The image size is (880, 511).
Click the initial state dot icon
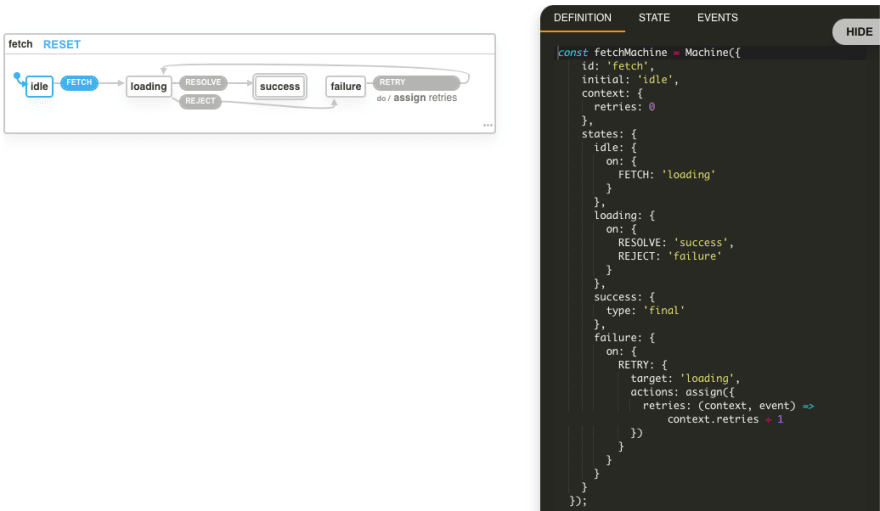point(17,76)
